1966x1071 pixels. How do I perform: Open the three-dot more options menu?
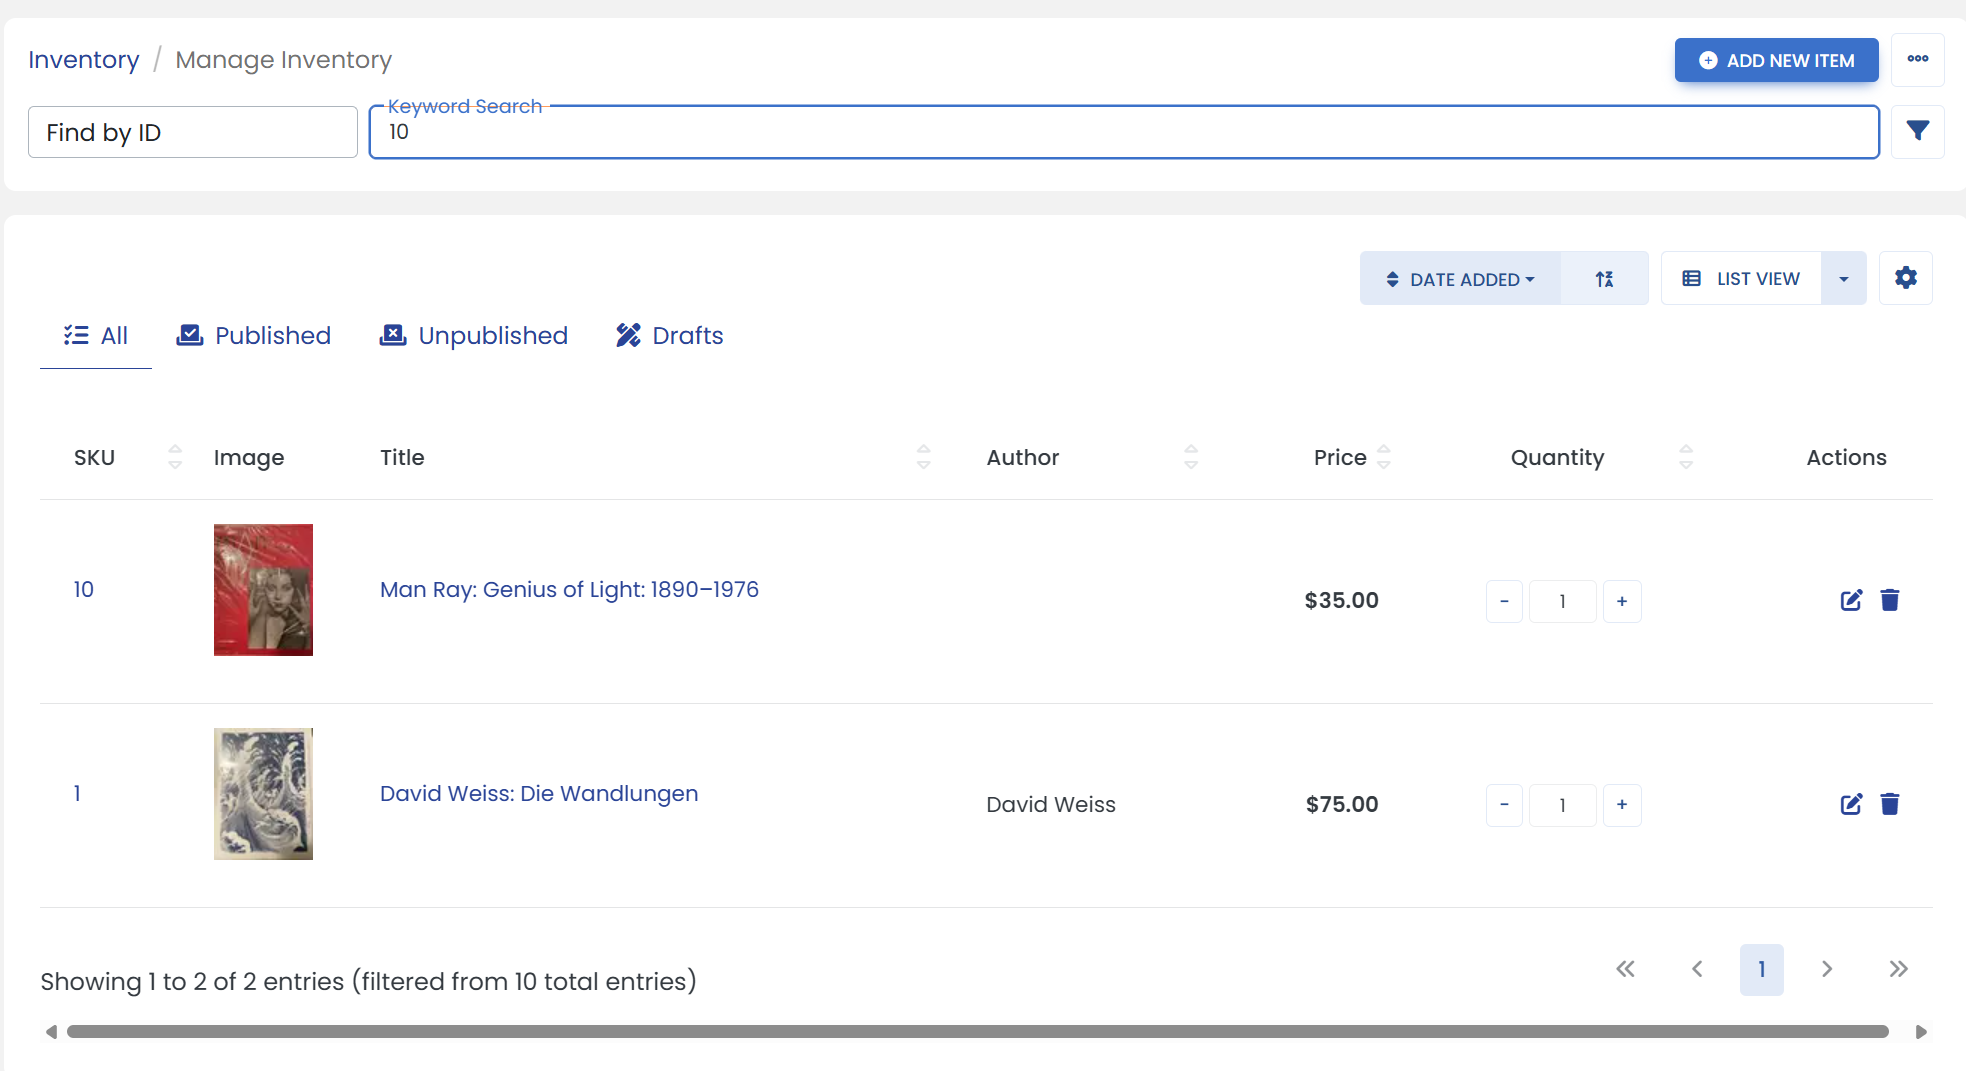(x=1917, y=59)
